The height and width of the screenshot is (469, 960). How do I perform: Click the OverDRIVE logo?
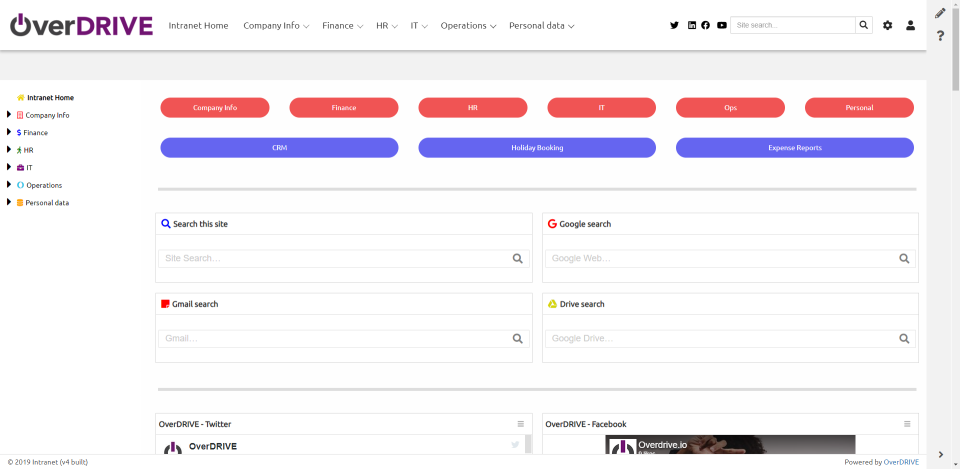[x=81, y=25]
